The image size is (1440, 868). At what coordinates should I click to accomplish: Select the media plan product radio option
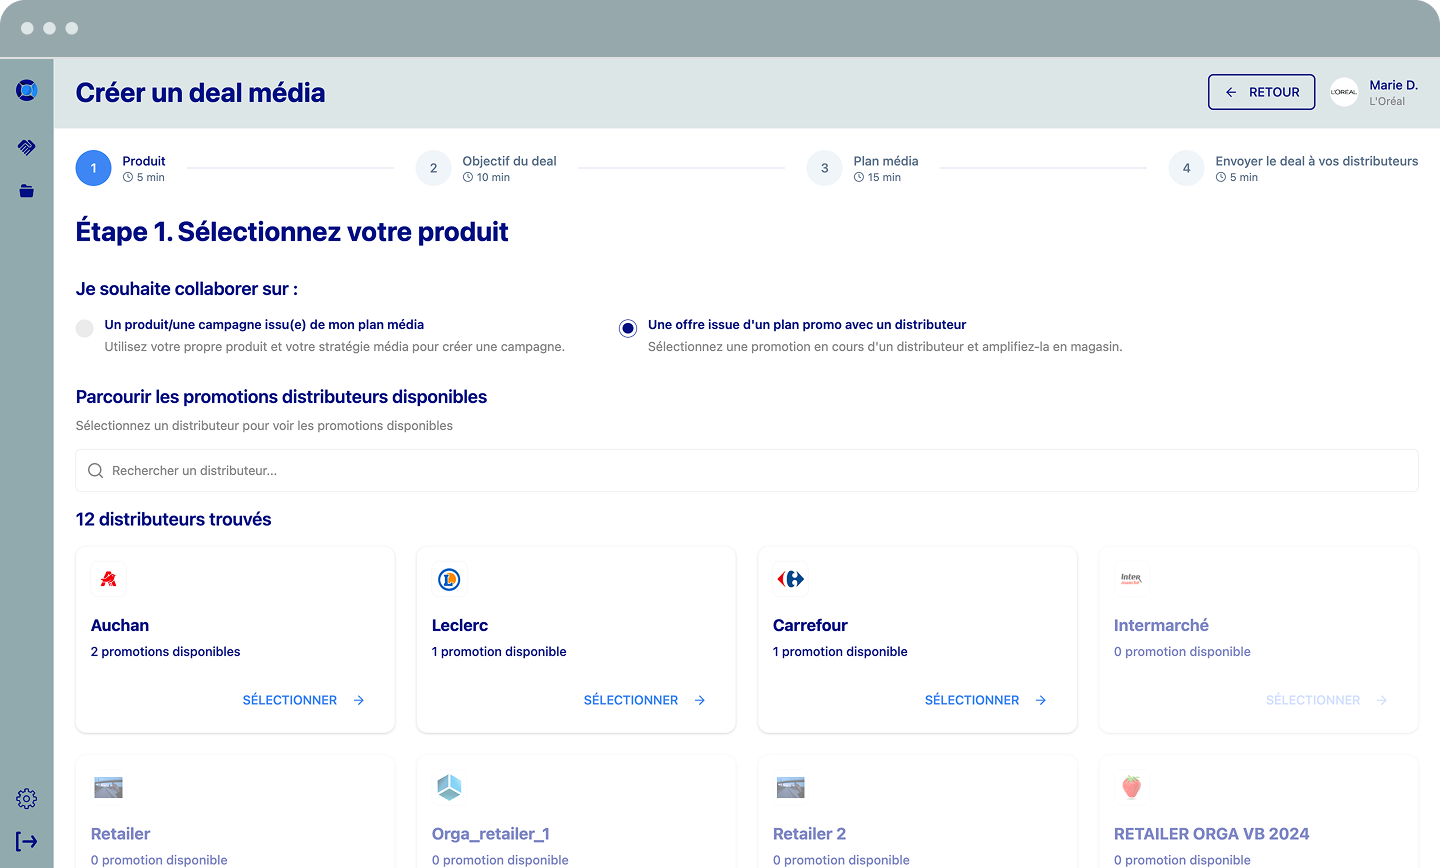(85, 328)
